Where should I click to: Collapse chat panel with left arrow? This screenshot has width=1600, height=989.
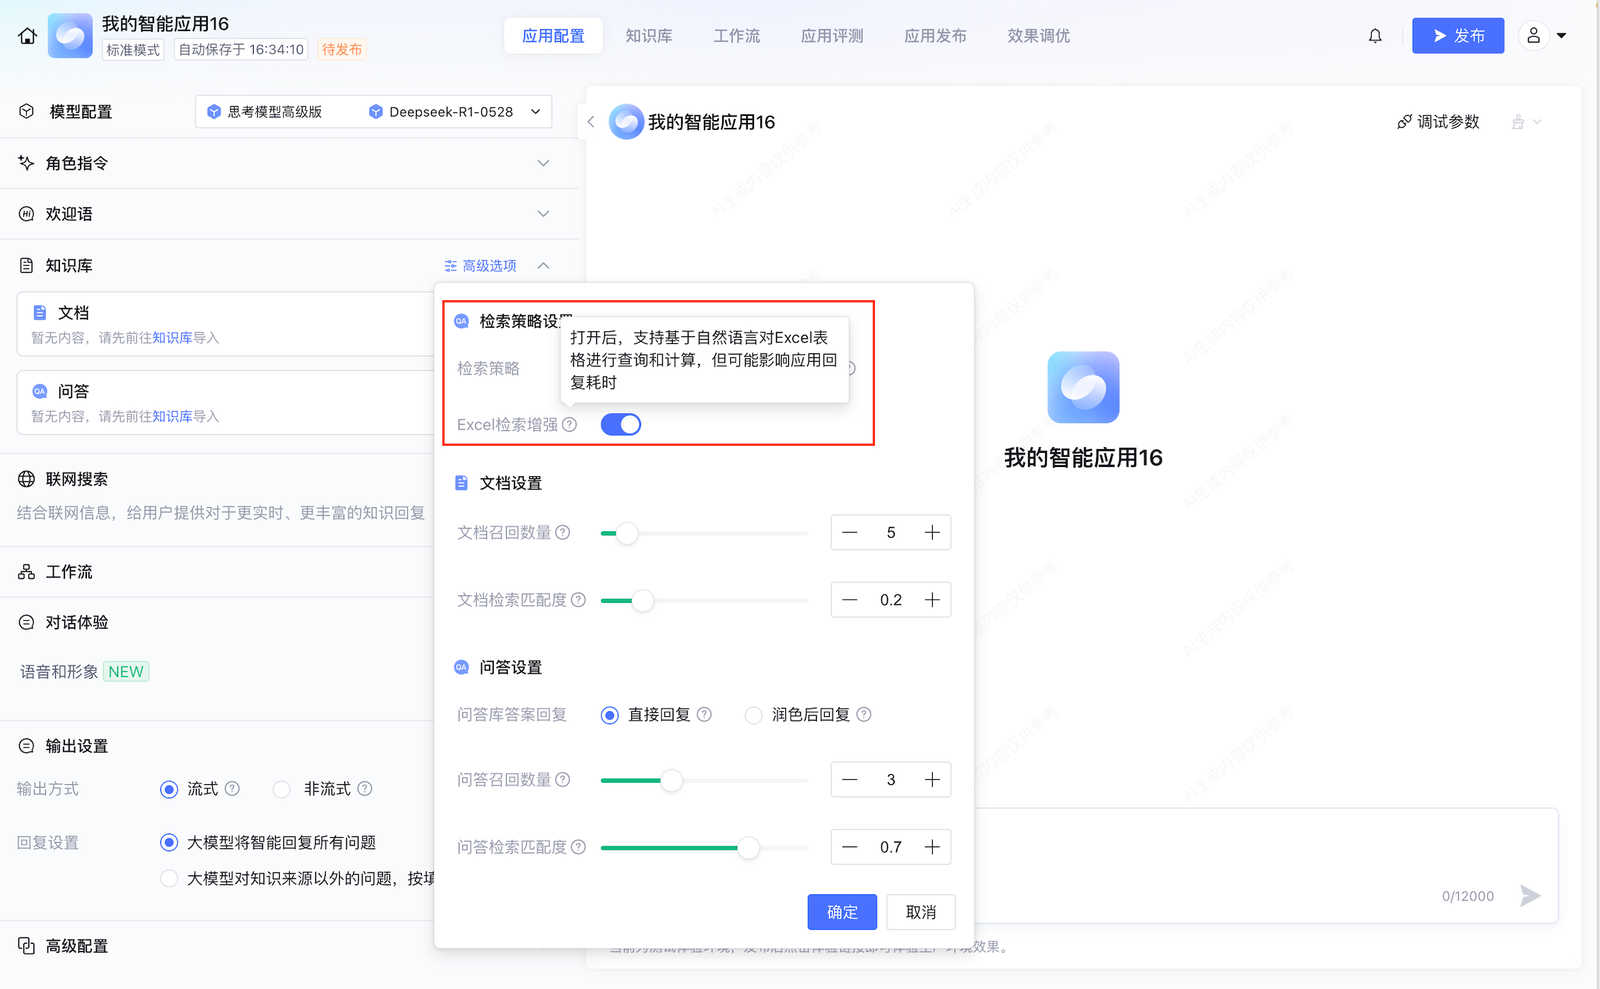pos(591,122)
